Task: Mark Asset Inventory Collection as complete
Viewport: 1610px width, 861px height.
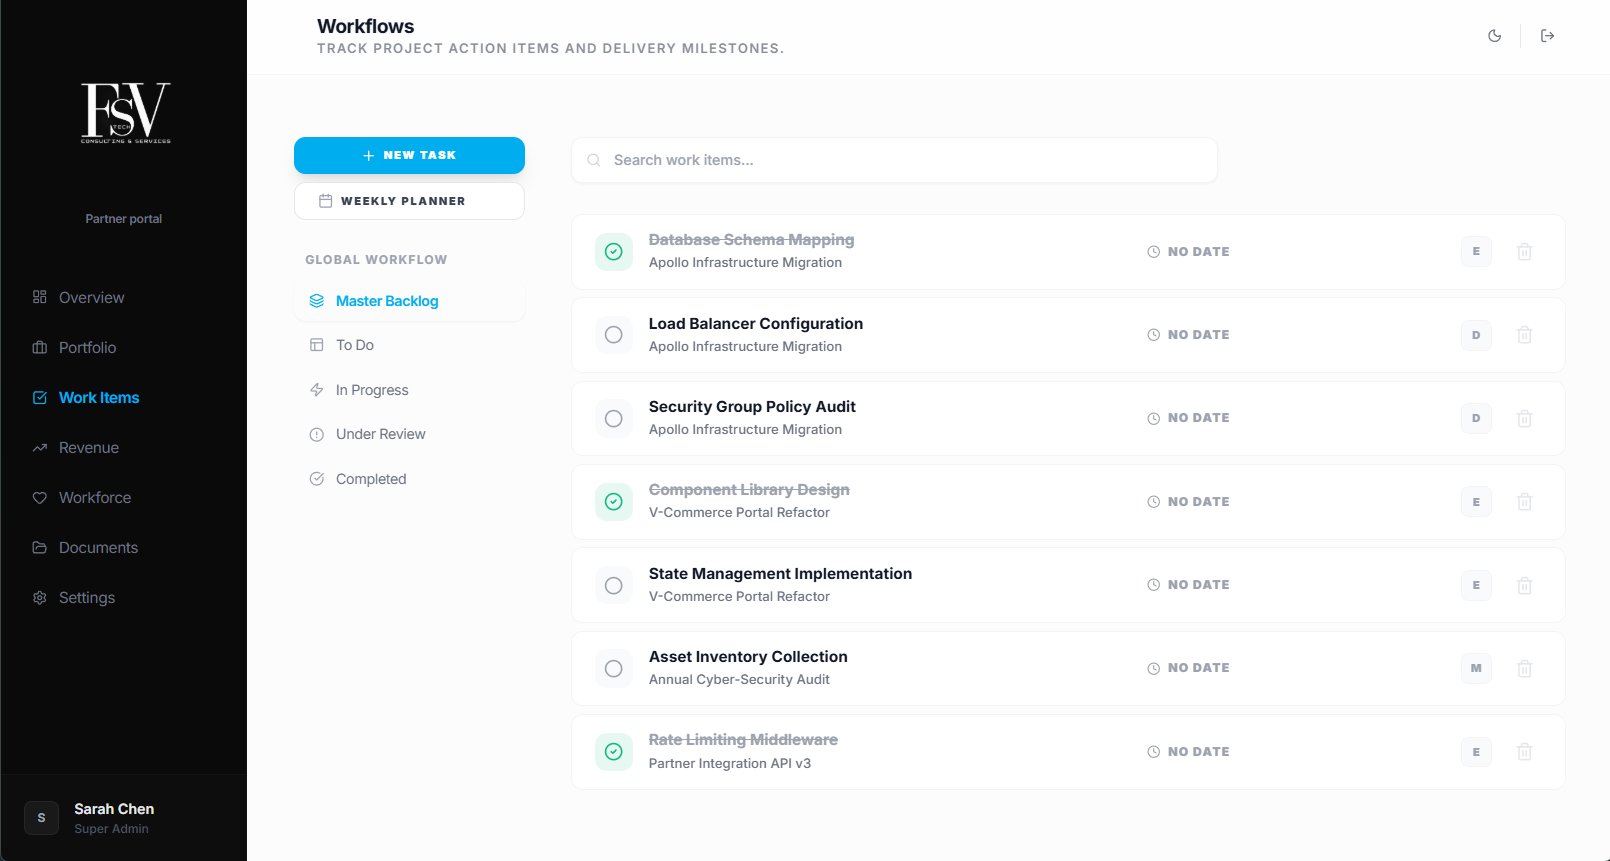Action: tap(614, 668)
